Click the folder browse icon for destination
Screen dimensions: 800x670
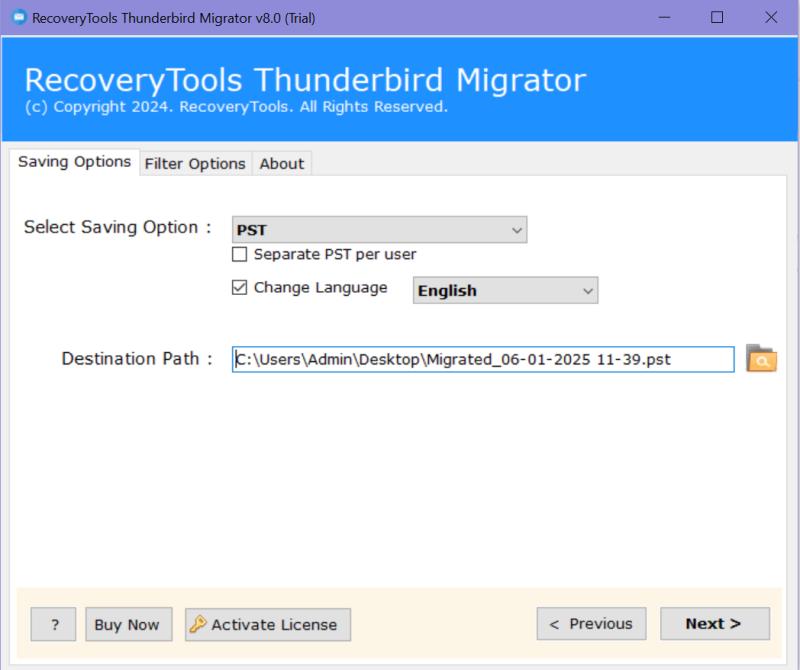[x=761, y=358]
